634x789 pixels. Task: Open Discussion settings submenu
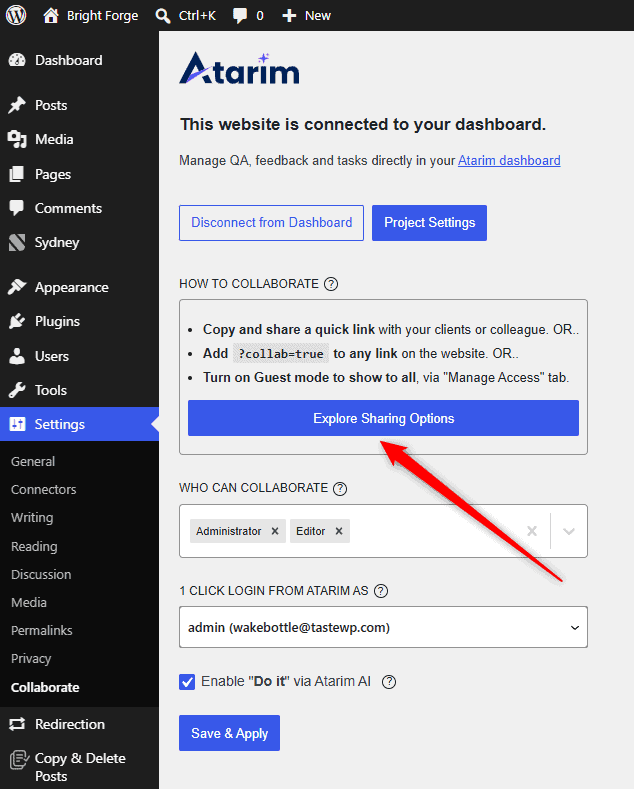point(41,575)
